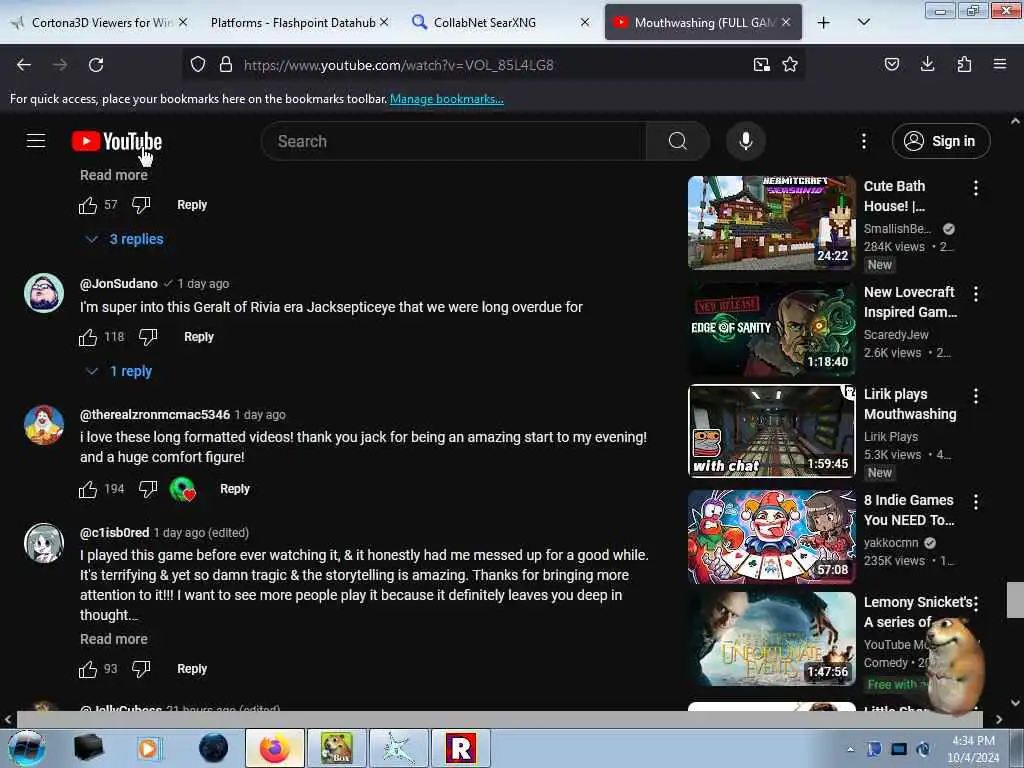Click the Sign in button
Screen dimensions: 1024x768
coord(941,141)
